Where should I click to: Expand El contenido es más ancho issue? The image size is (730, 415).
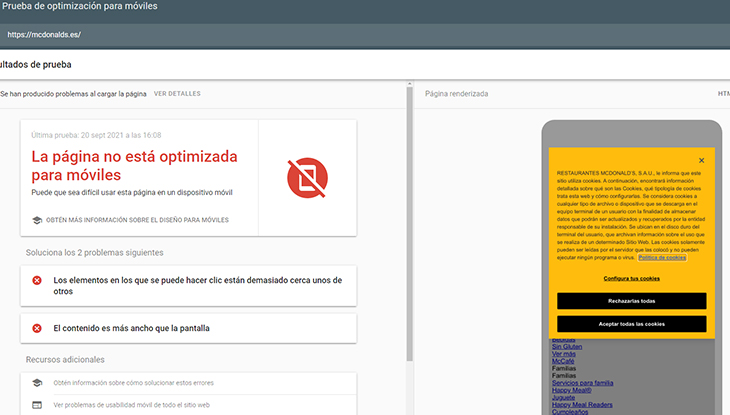[x=189, y=328]
